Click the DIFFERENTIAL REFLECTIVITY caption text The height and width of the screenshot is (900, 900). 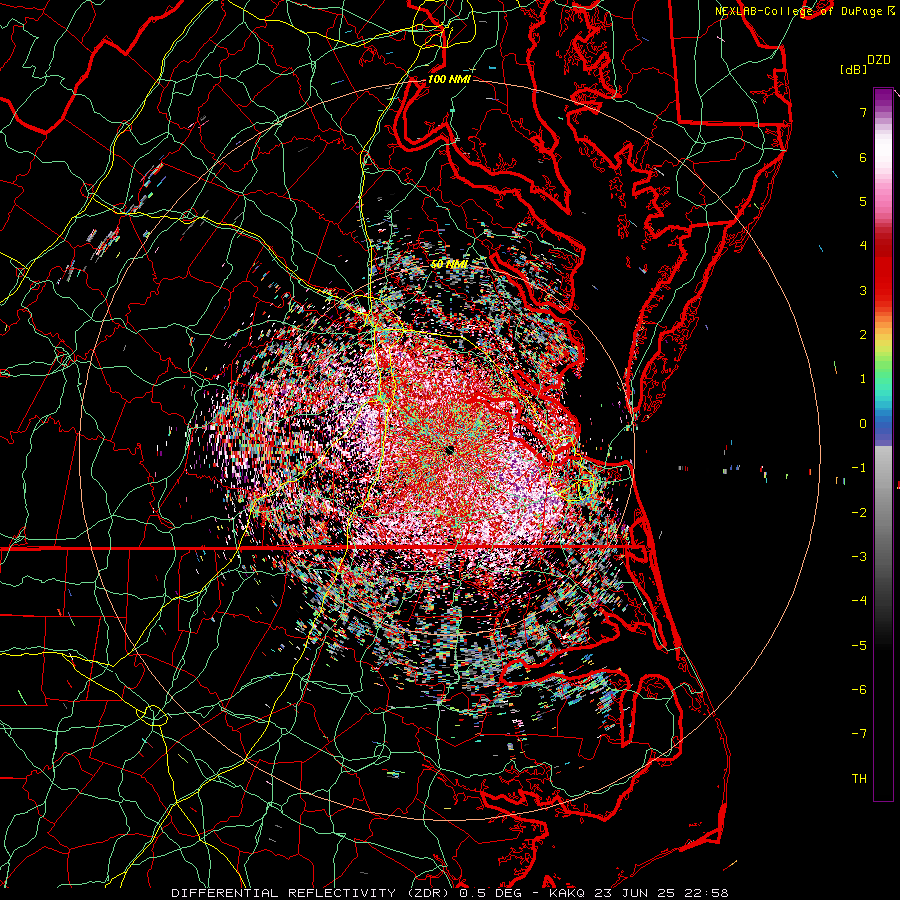click(284, 893)
